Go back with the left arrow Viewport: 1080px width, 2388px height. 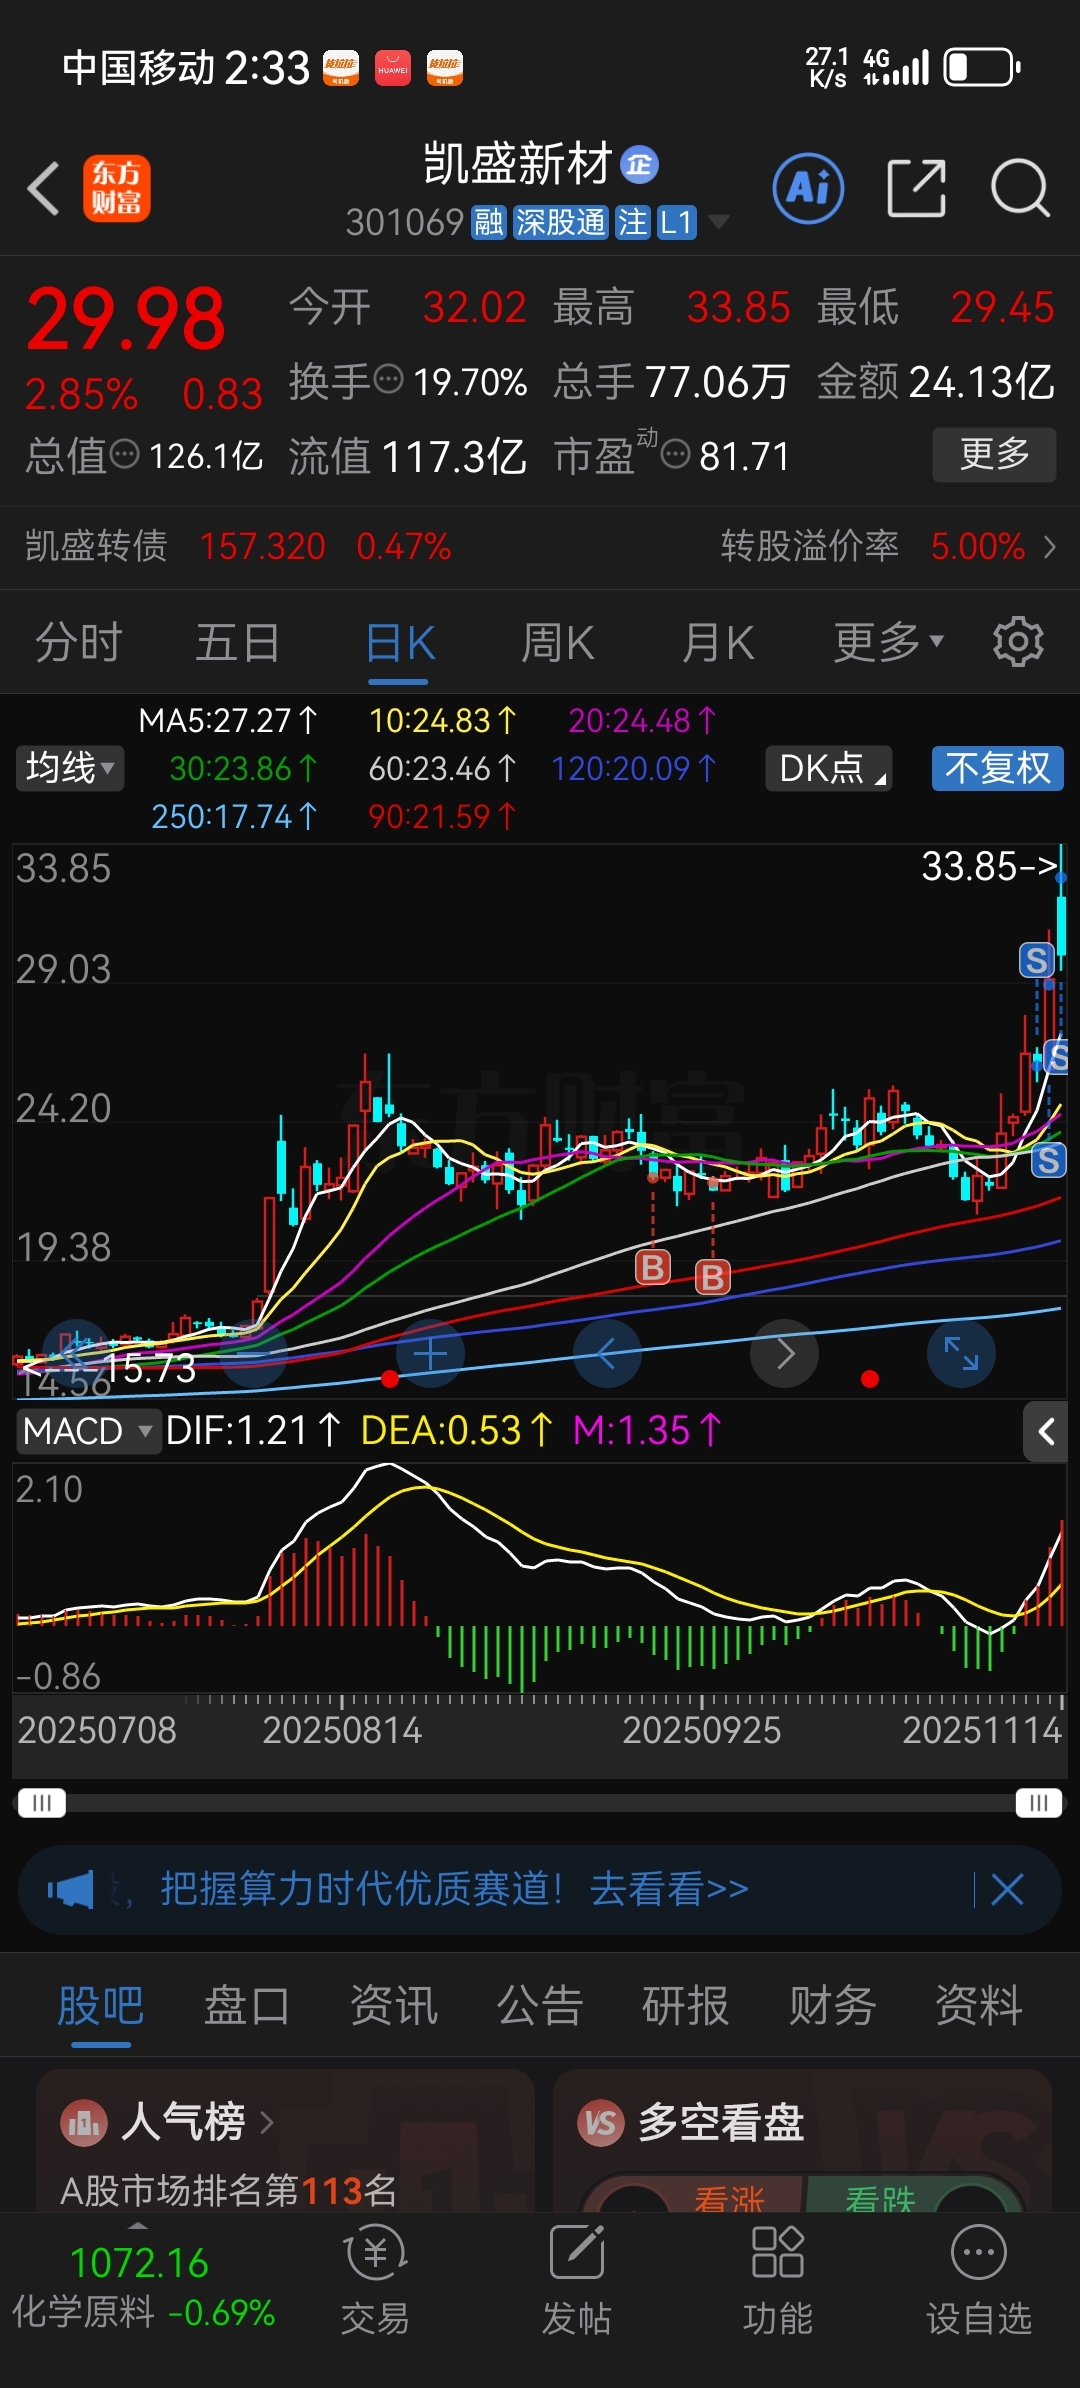click(x=44, y=188)
